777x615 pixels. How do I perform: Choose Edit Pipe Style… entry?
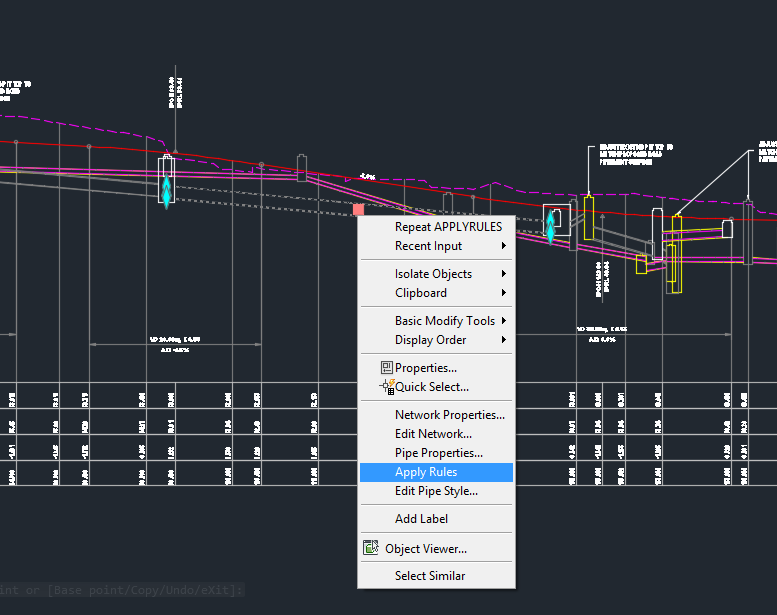coord(436,491)
